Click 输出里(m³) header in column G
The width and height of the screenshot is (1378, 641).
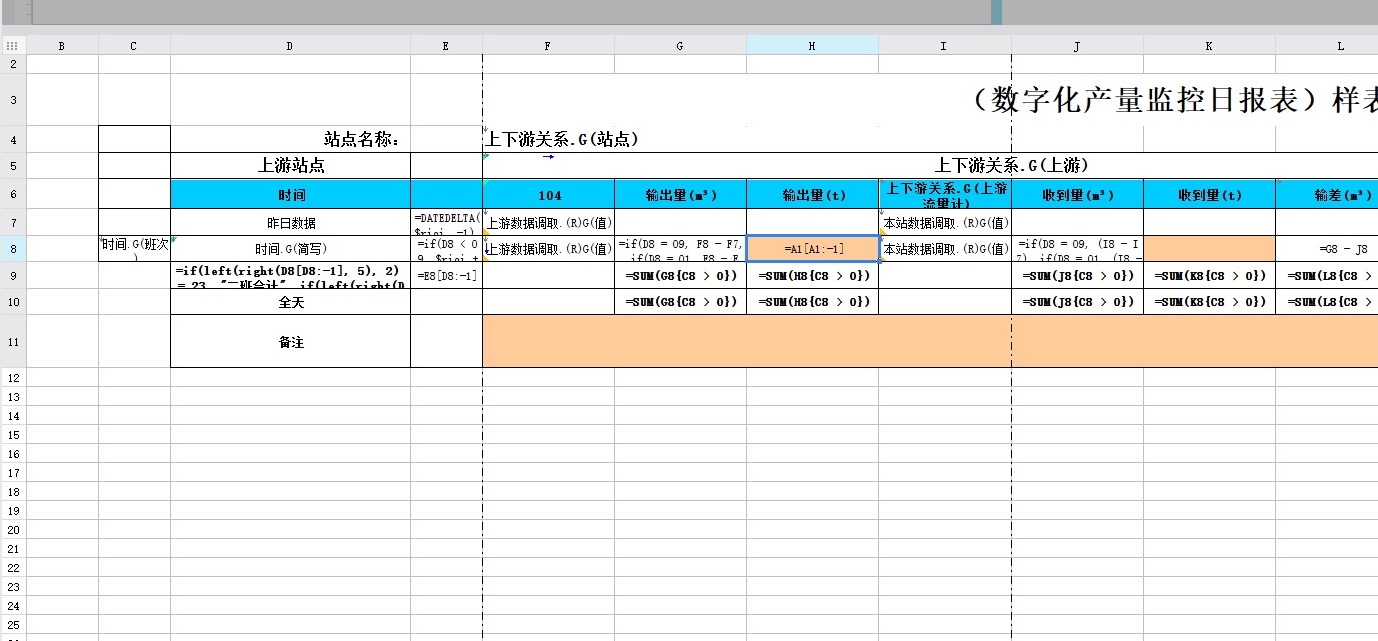tap(680, 194)
